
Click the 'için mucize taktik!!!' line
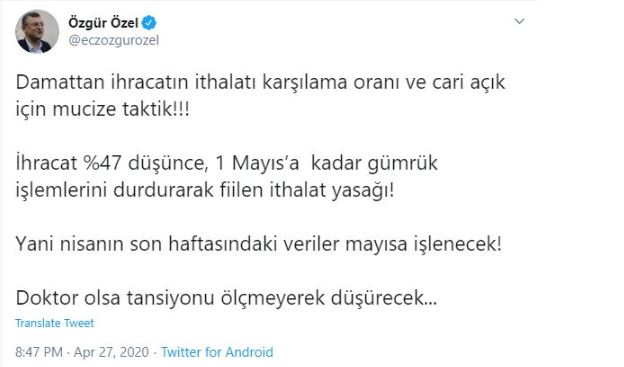103,109
